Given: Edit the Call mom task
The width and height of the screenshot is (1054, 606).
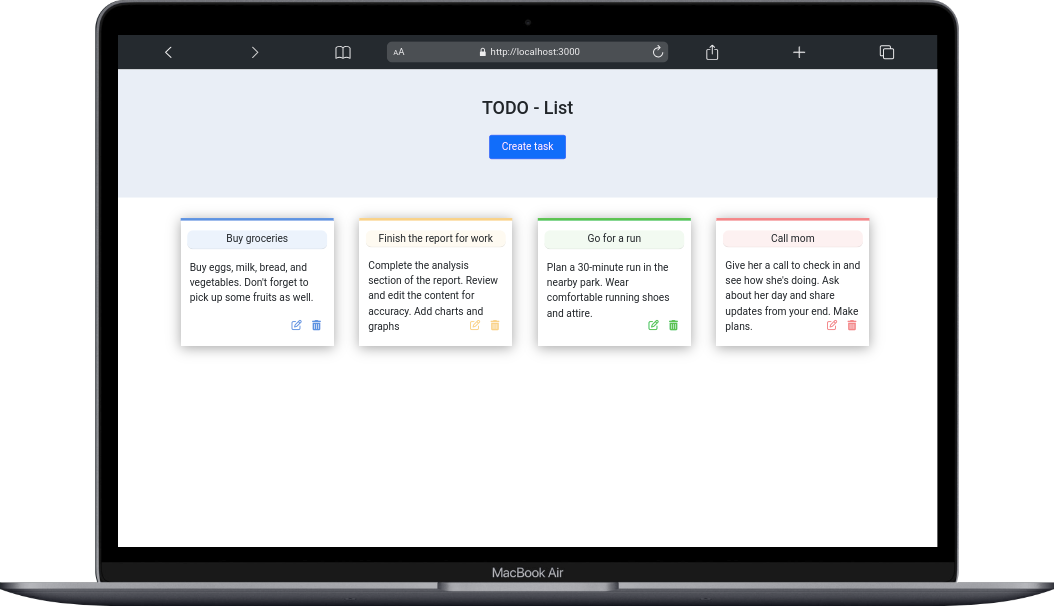Looking at the screenshot, I should (832, 325).
